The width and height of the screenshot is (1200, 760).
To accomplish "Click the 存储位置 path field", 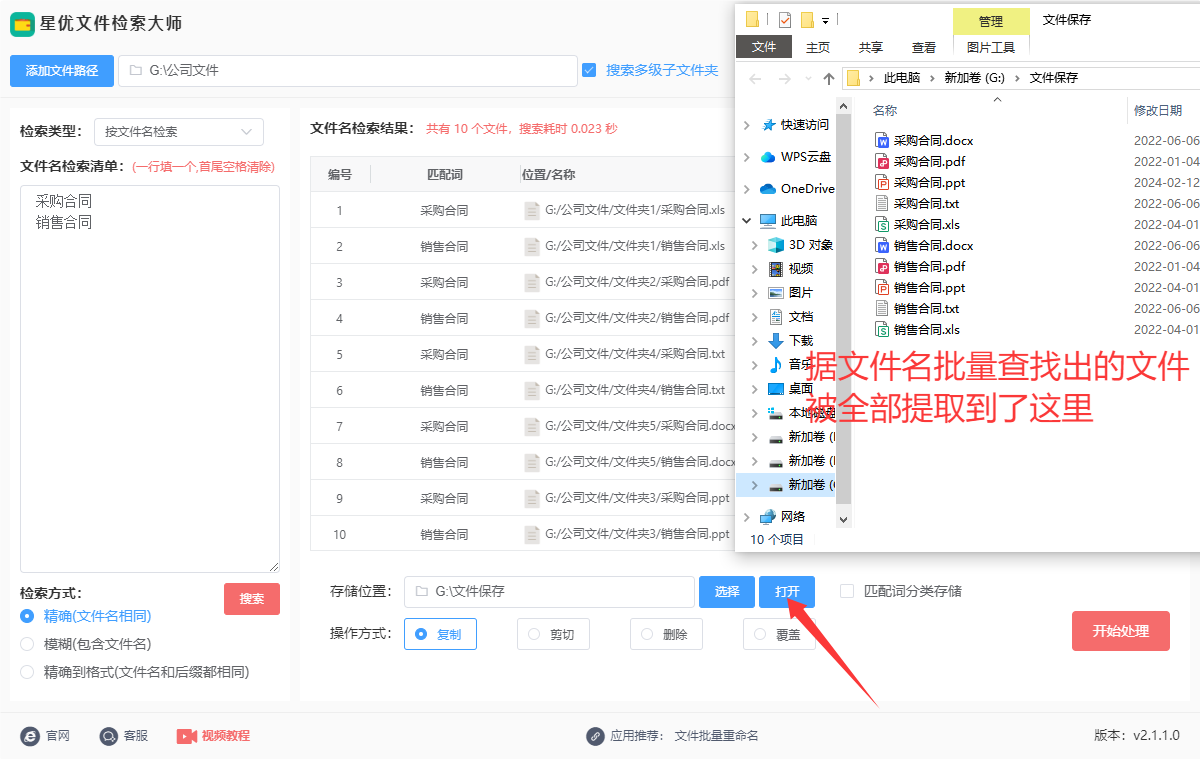I will [549, 592].
